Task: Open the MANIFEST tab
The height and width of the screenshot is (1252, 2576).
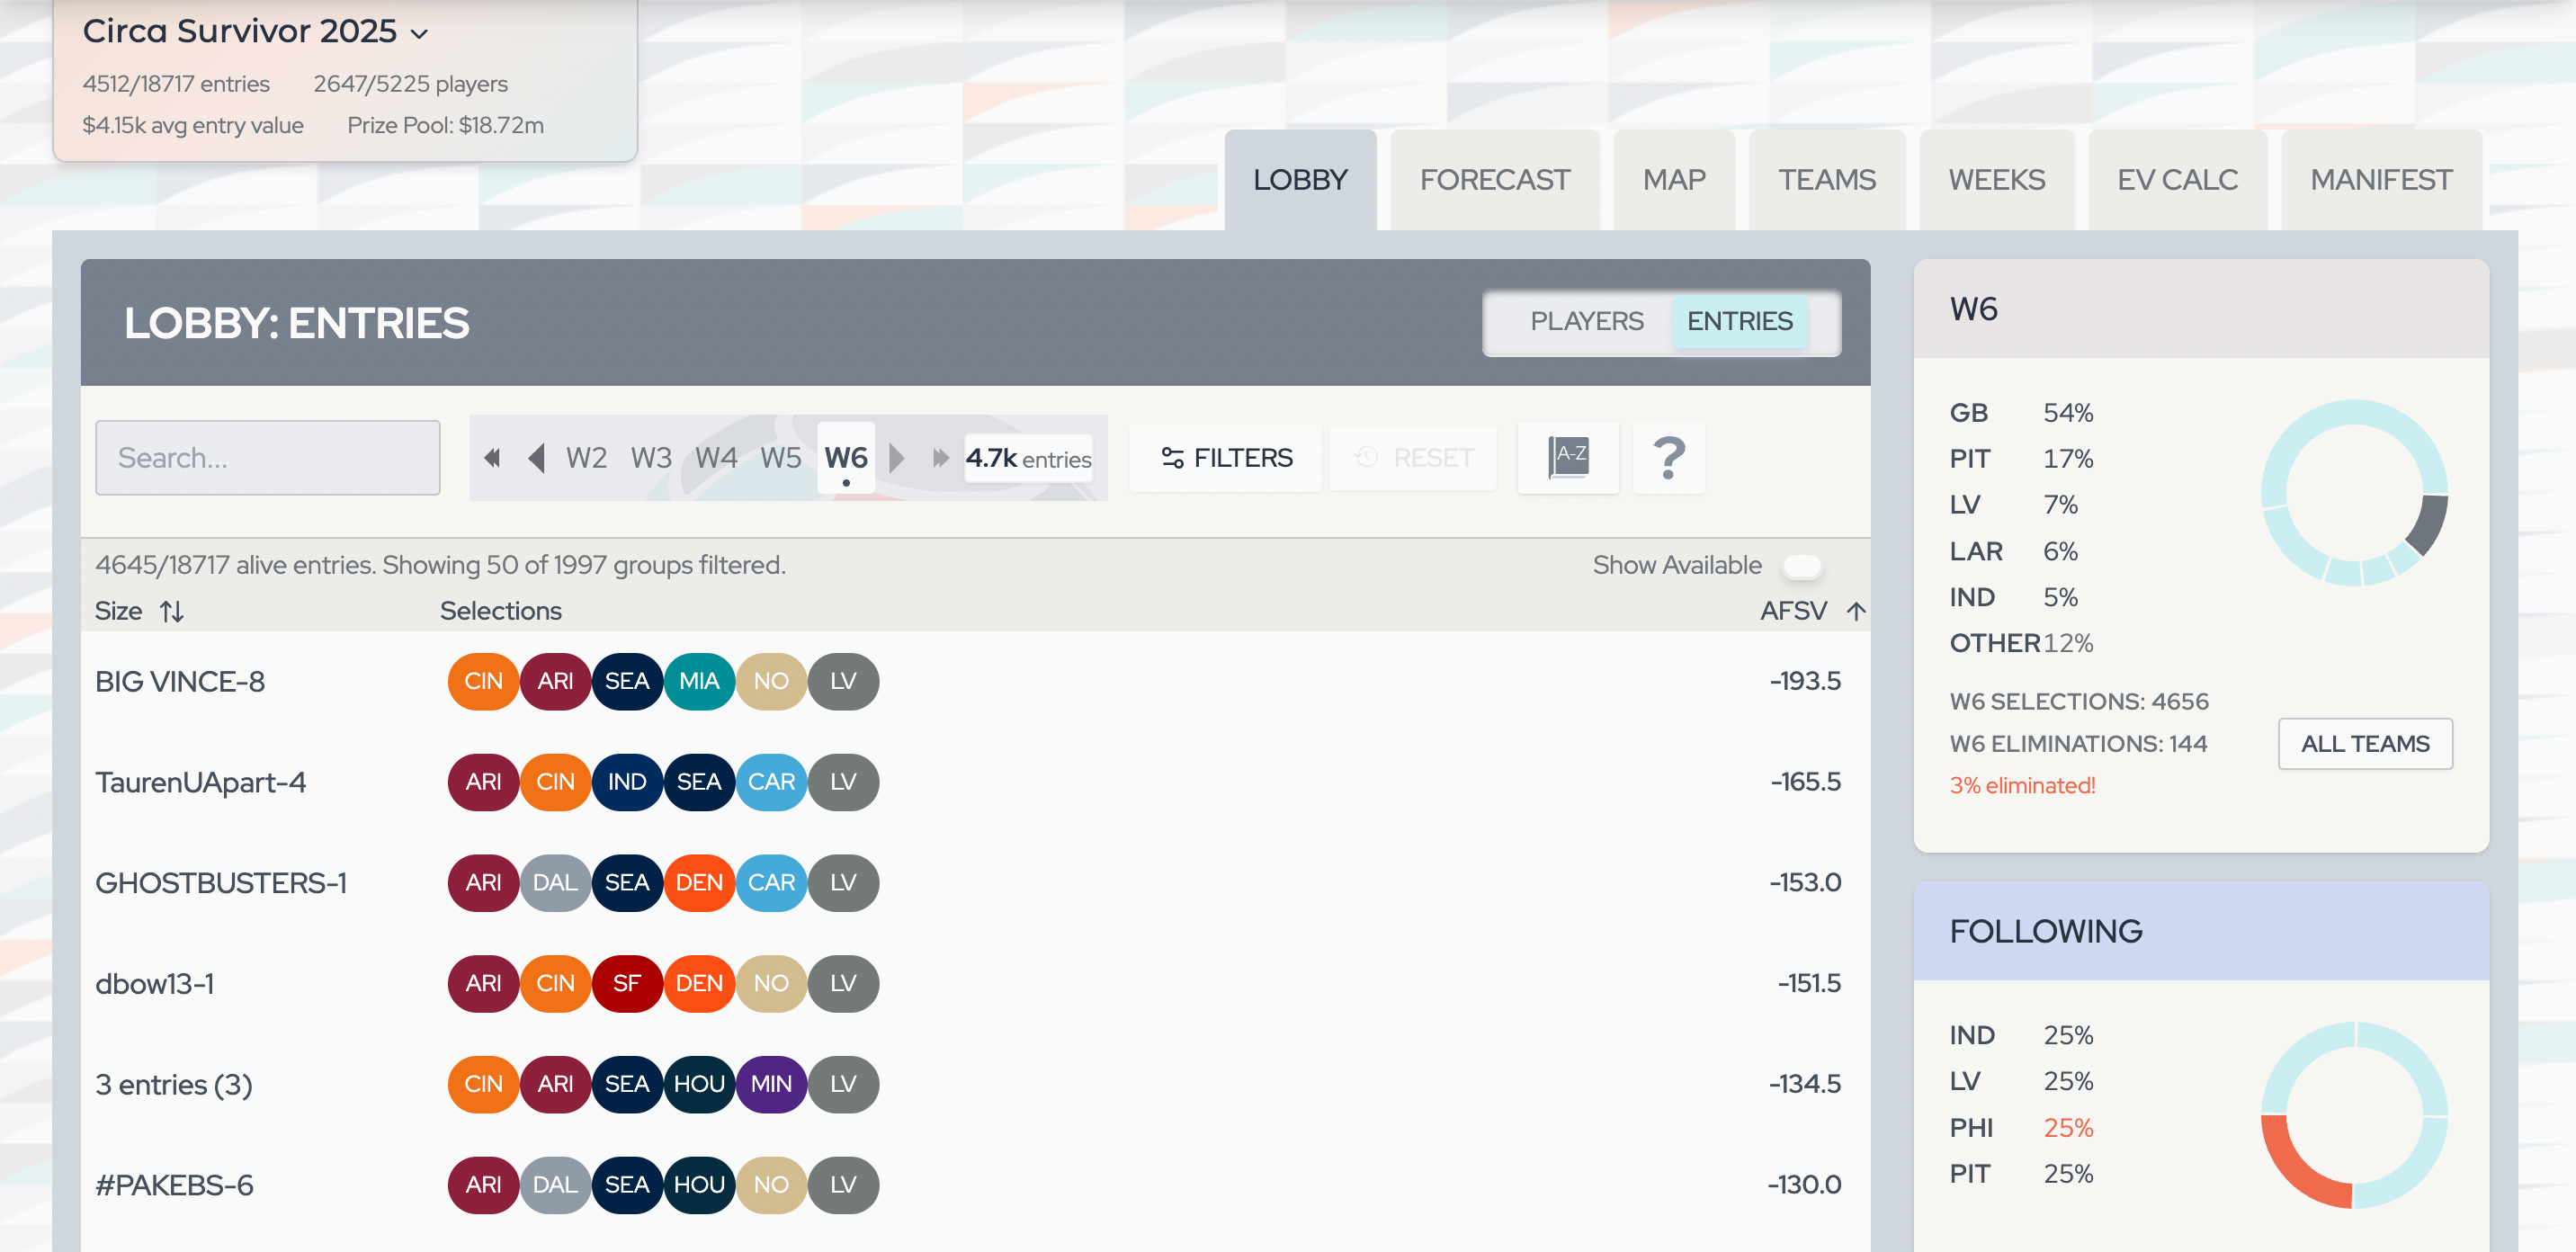Action: click(x=2381, y=180)
